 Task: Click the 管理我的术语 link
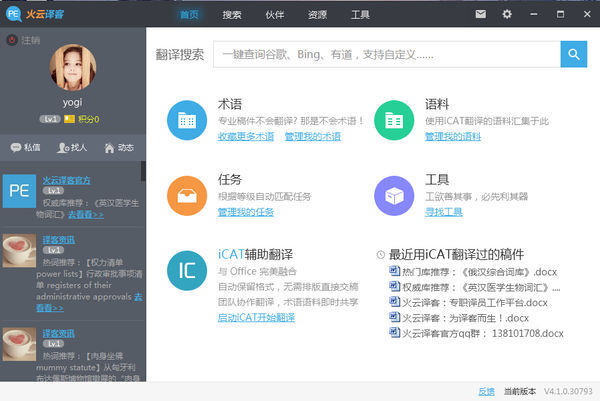click(x=313, y=137)
